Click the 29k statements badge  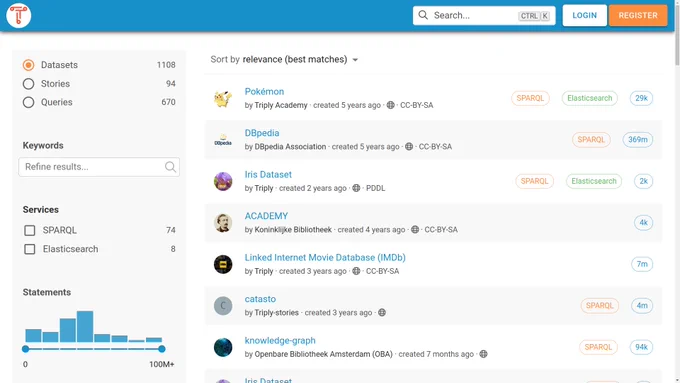pyautogui.click(x=641, y=98)
